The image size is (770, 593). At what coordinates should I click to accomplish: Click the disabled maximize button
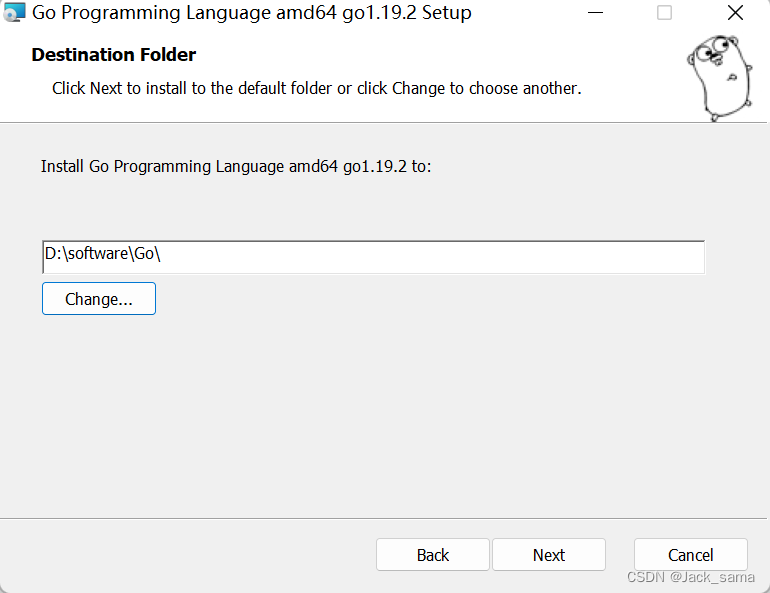[664, 12]
